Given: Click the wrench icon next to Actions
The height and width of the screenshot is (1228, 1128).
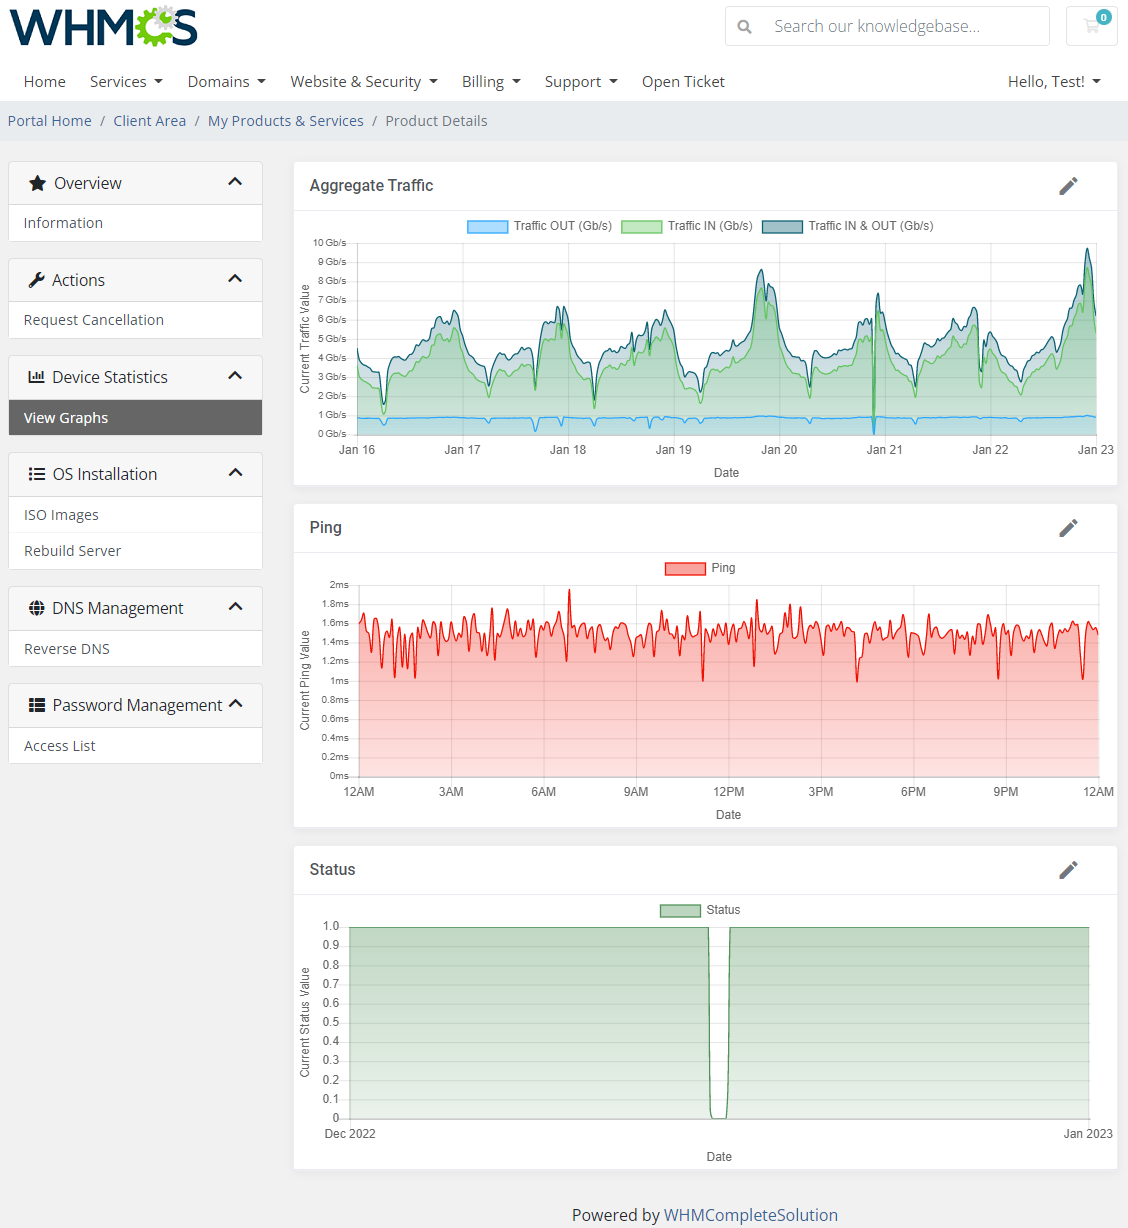Looking at the screenshot, I should 35,280.
